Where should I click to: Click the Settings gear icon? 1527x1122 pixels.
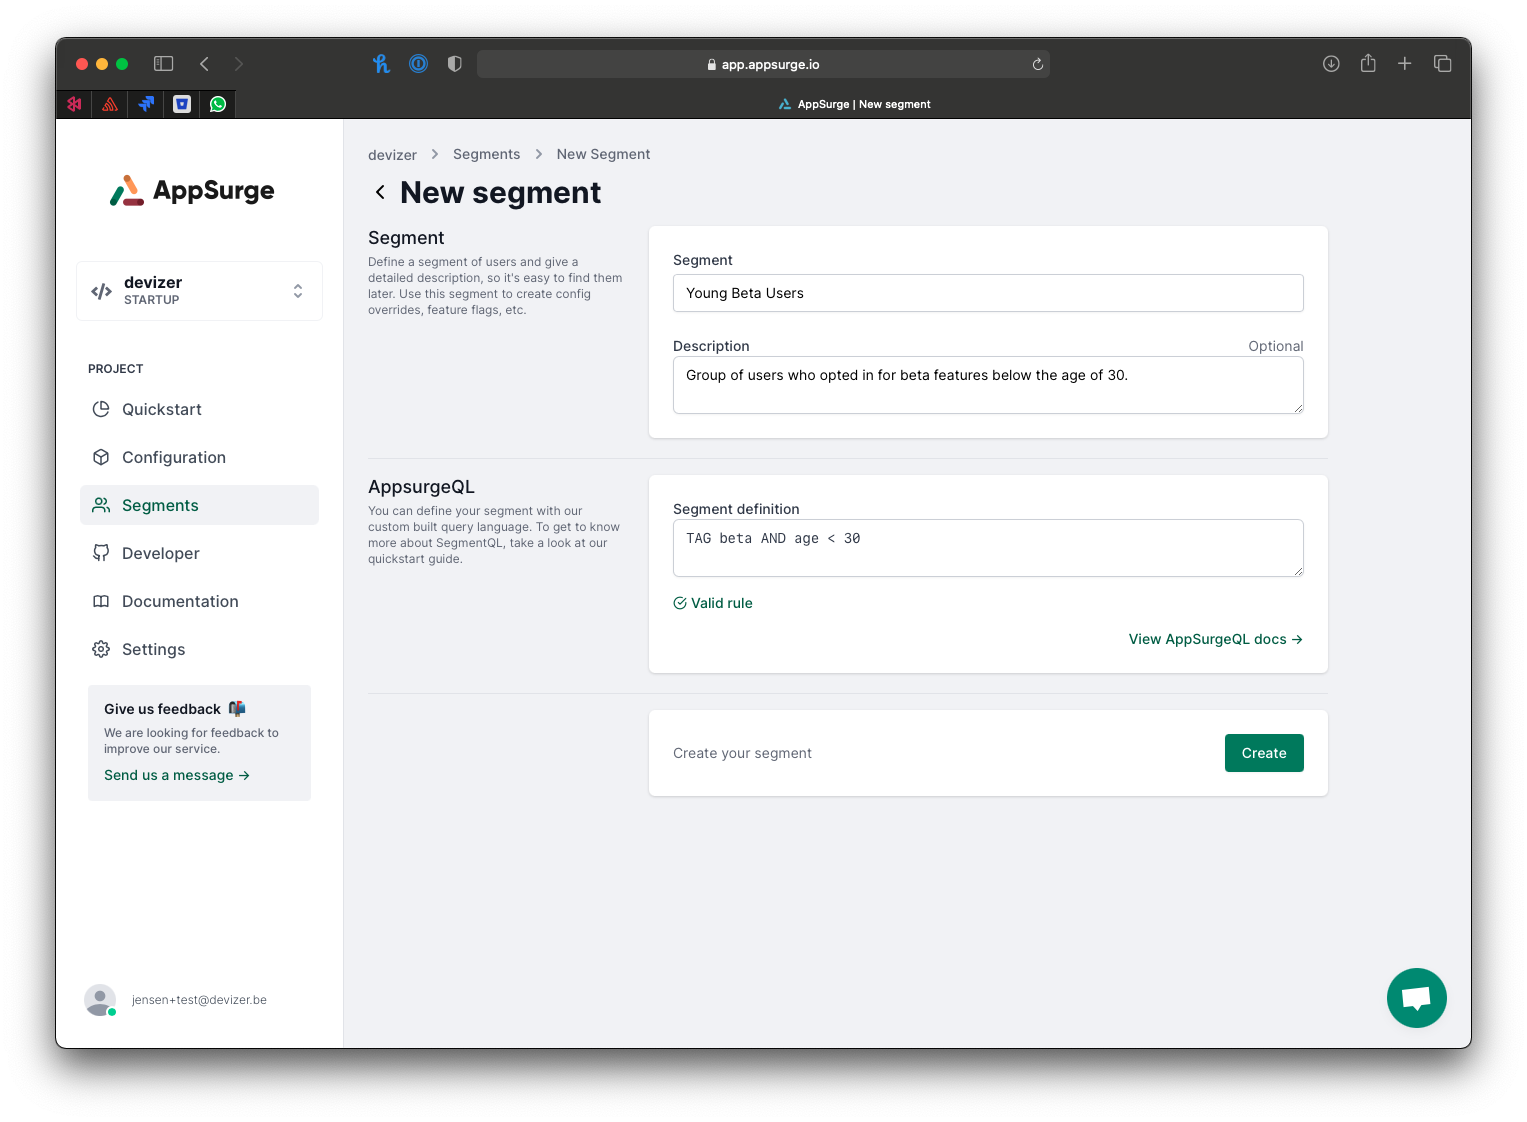coord(101,649)
